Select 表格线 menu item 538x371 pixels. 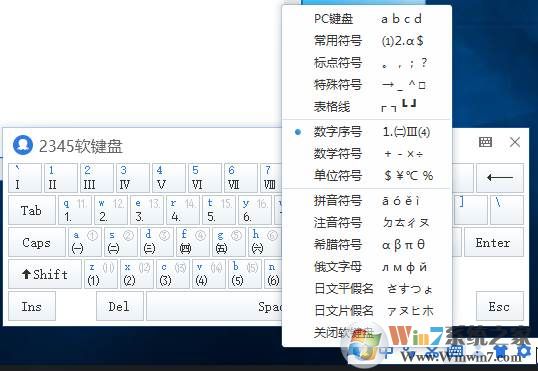coord(366,106)
